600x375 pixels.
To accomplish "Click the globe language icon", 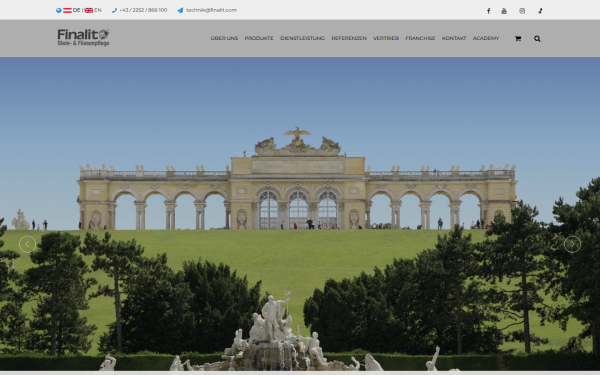I will [59, 10].
